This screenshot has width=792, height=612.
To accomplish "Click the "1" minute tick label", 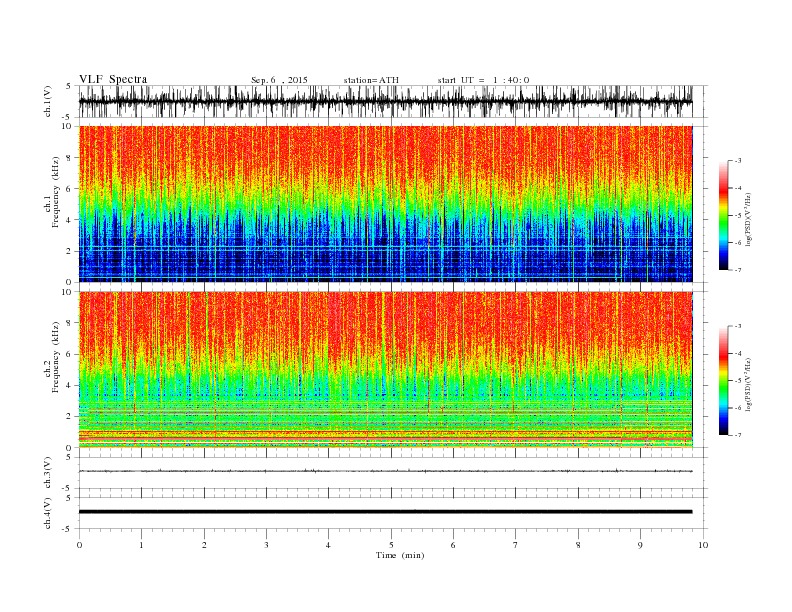I will coord(142,545).
